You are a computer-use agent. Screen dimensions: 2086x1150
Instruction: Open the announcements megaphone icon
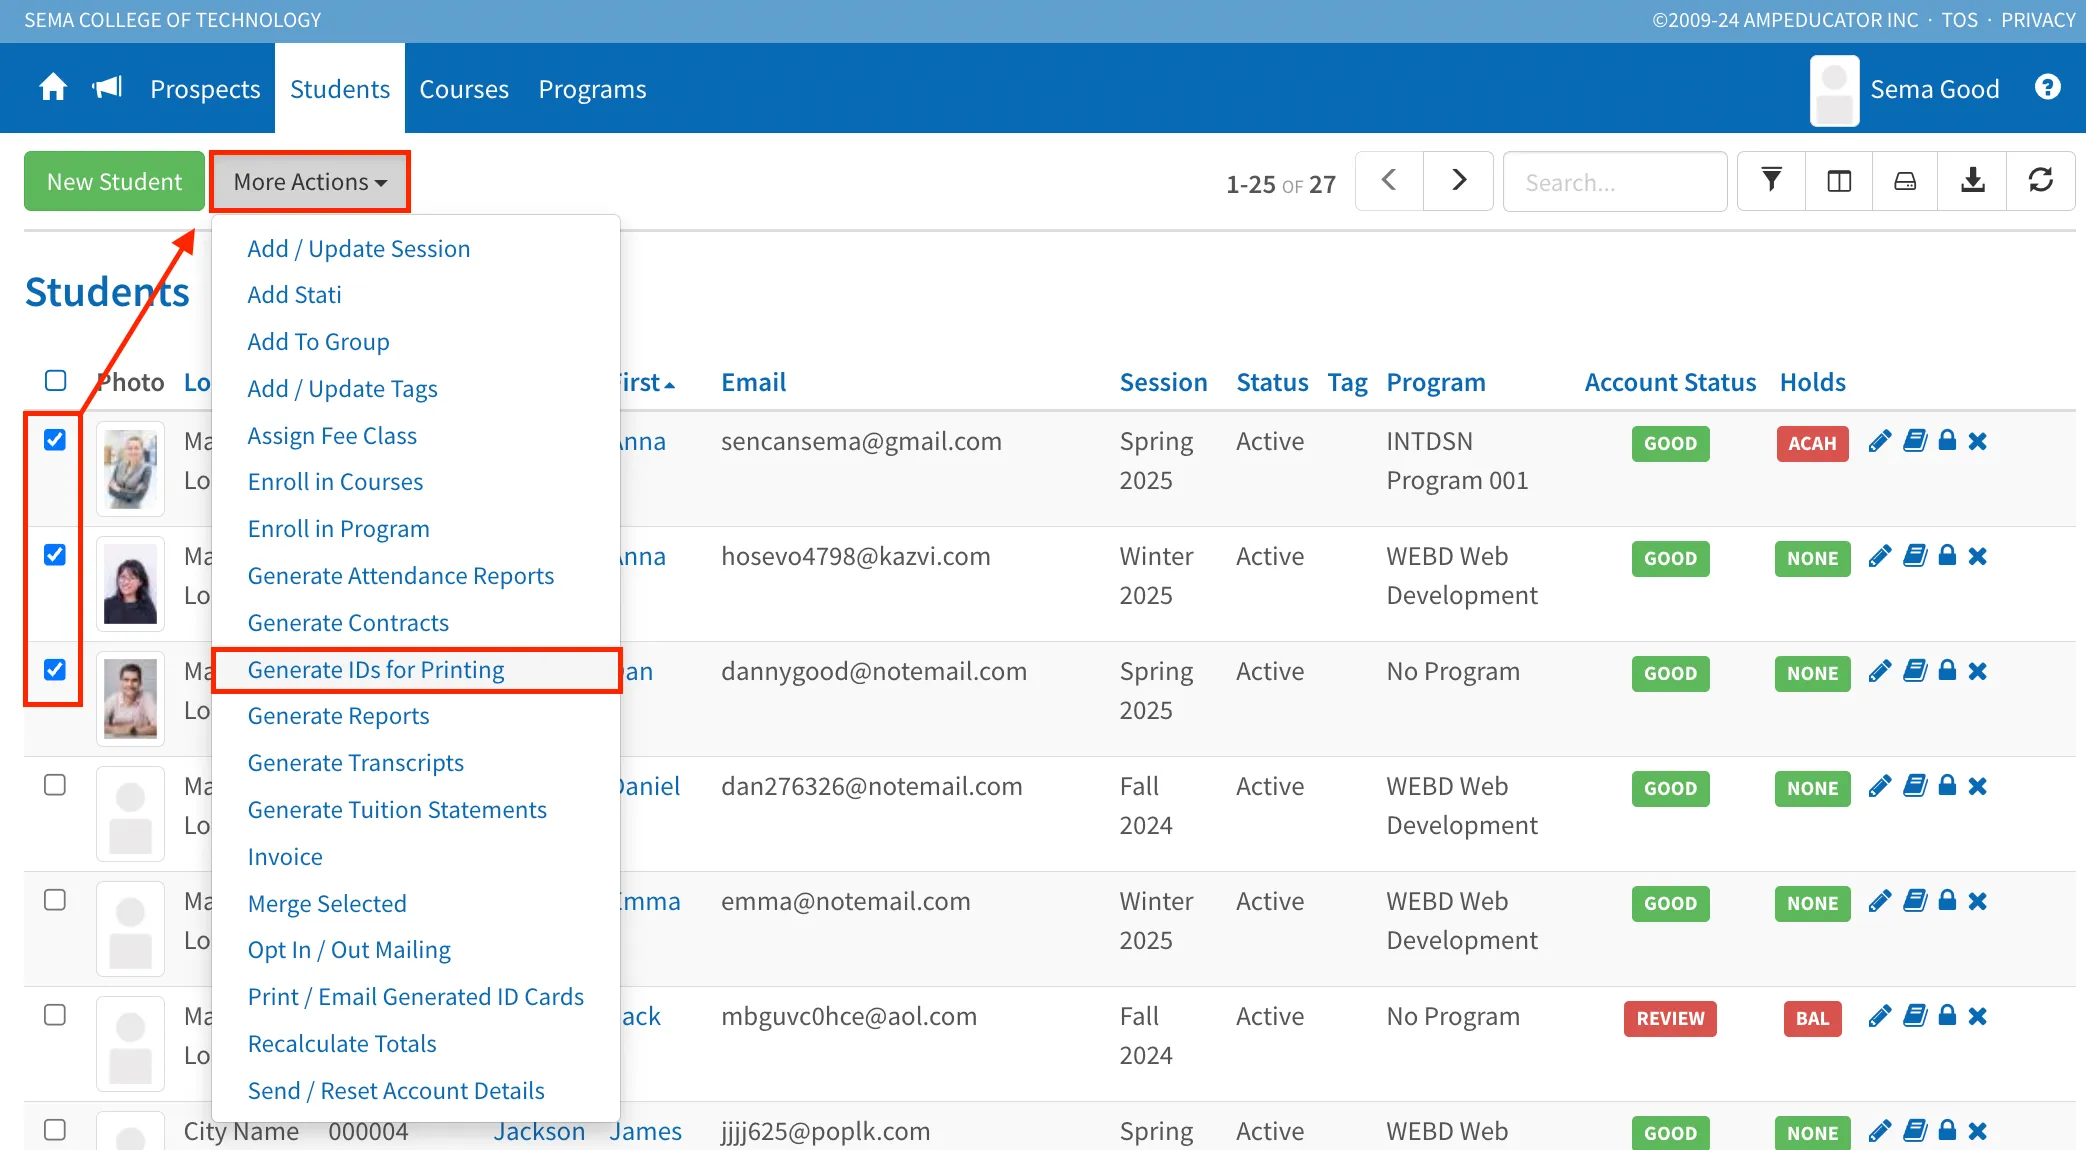[107, 88]
